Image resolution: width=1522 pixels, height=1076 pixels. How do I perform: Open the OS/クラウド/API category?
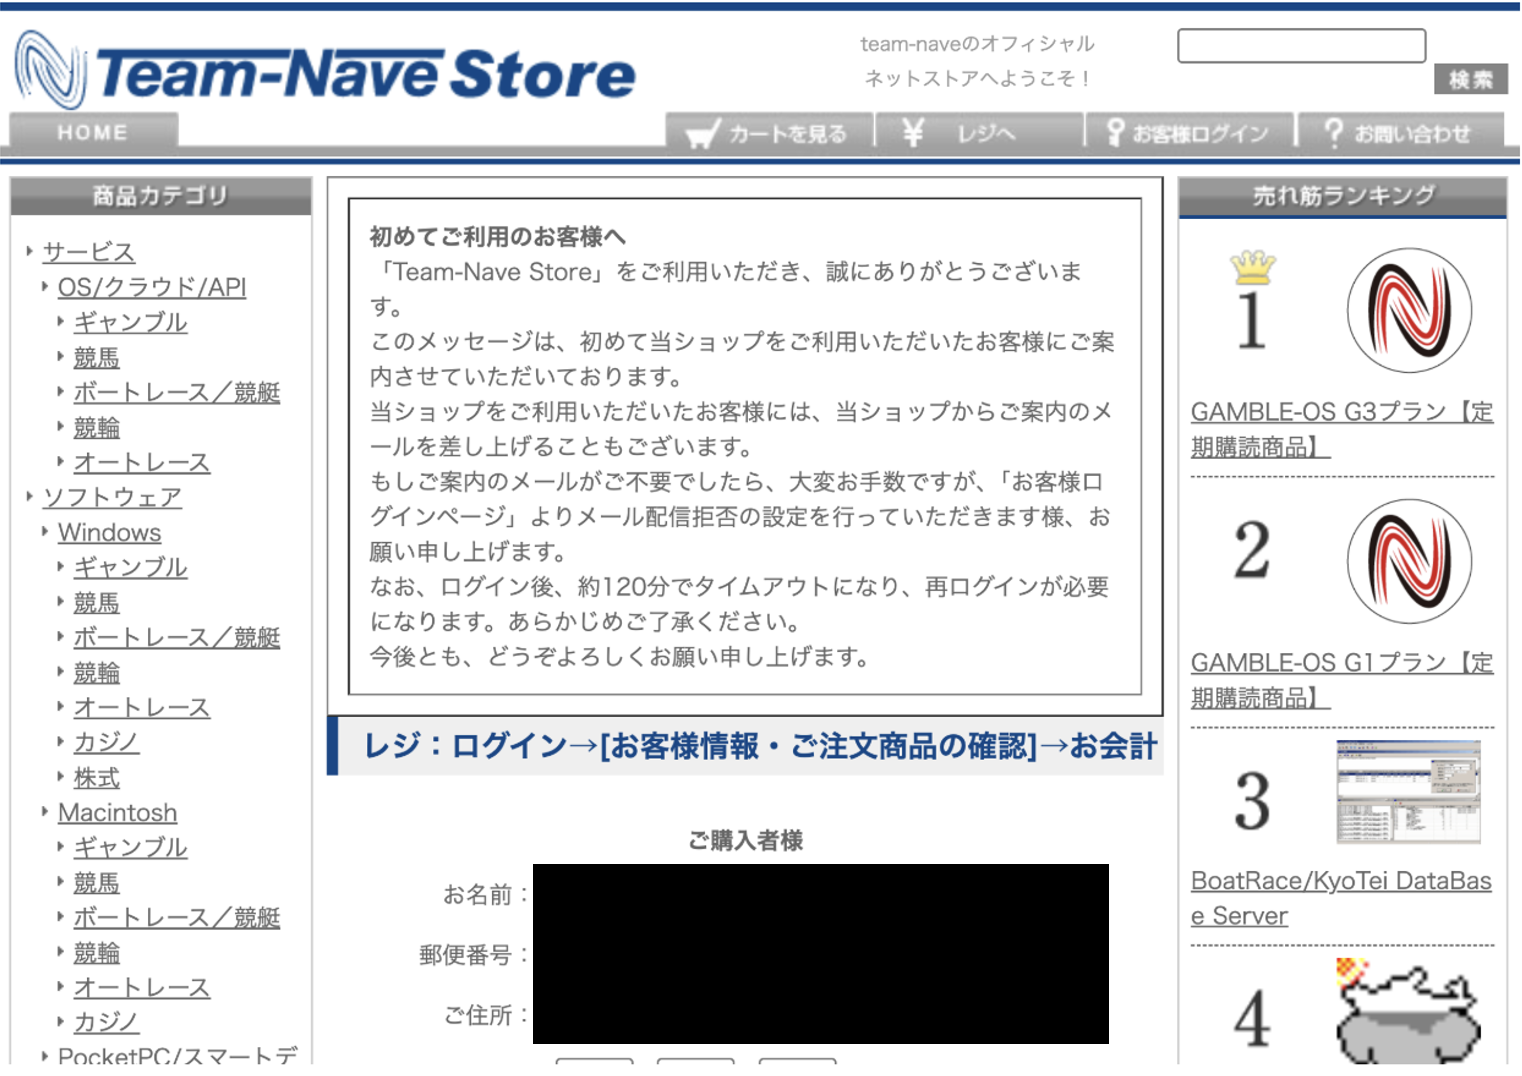coord(152,287)
